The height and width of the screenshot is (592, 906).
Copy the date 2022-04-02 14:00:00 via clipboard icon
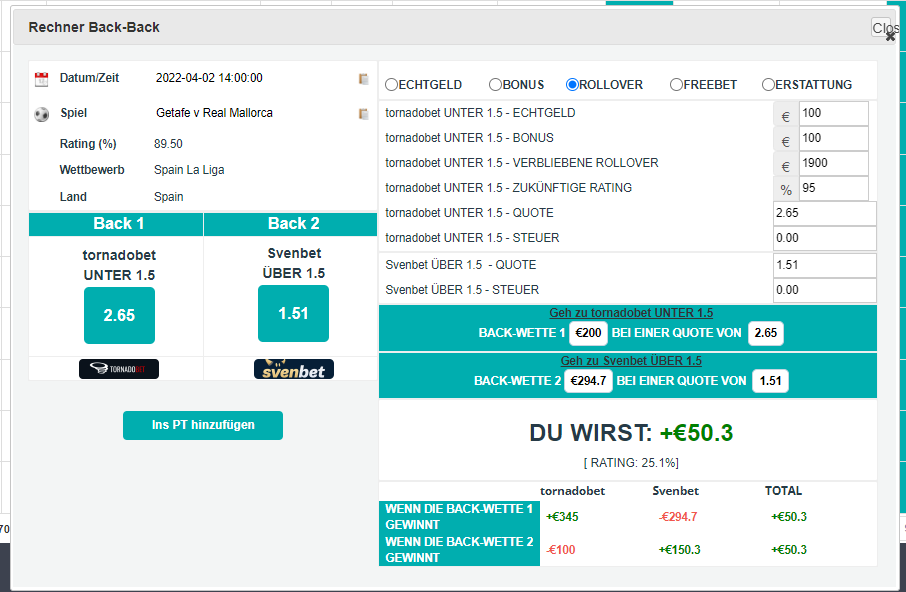pos(363,79)
